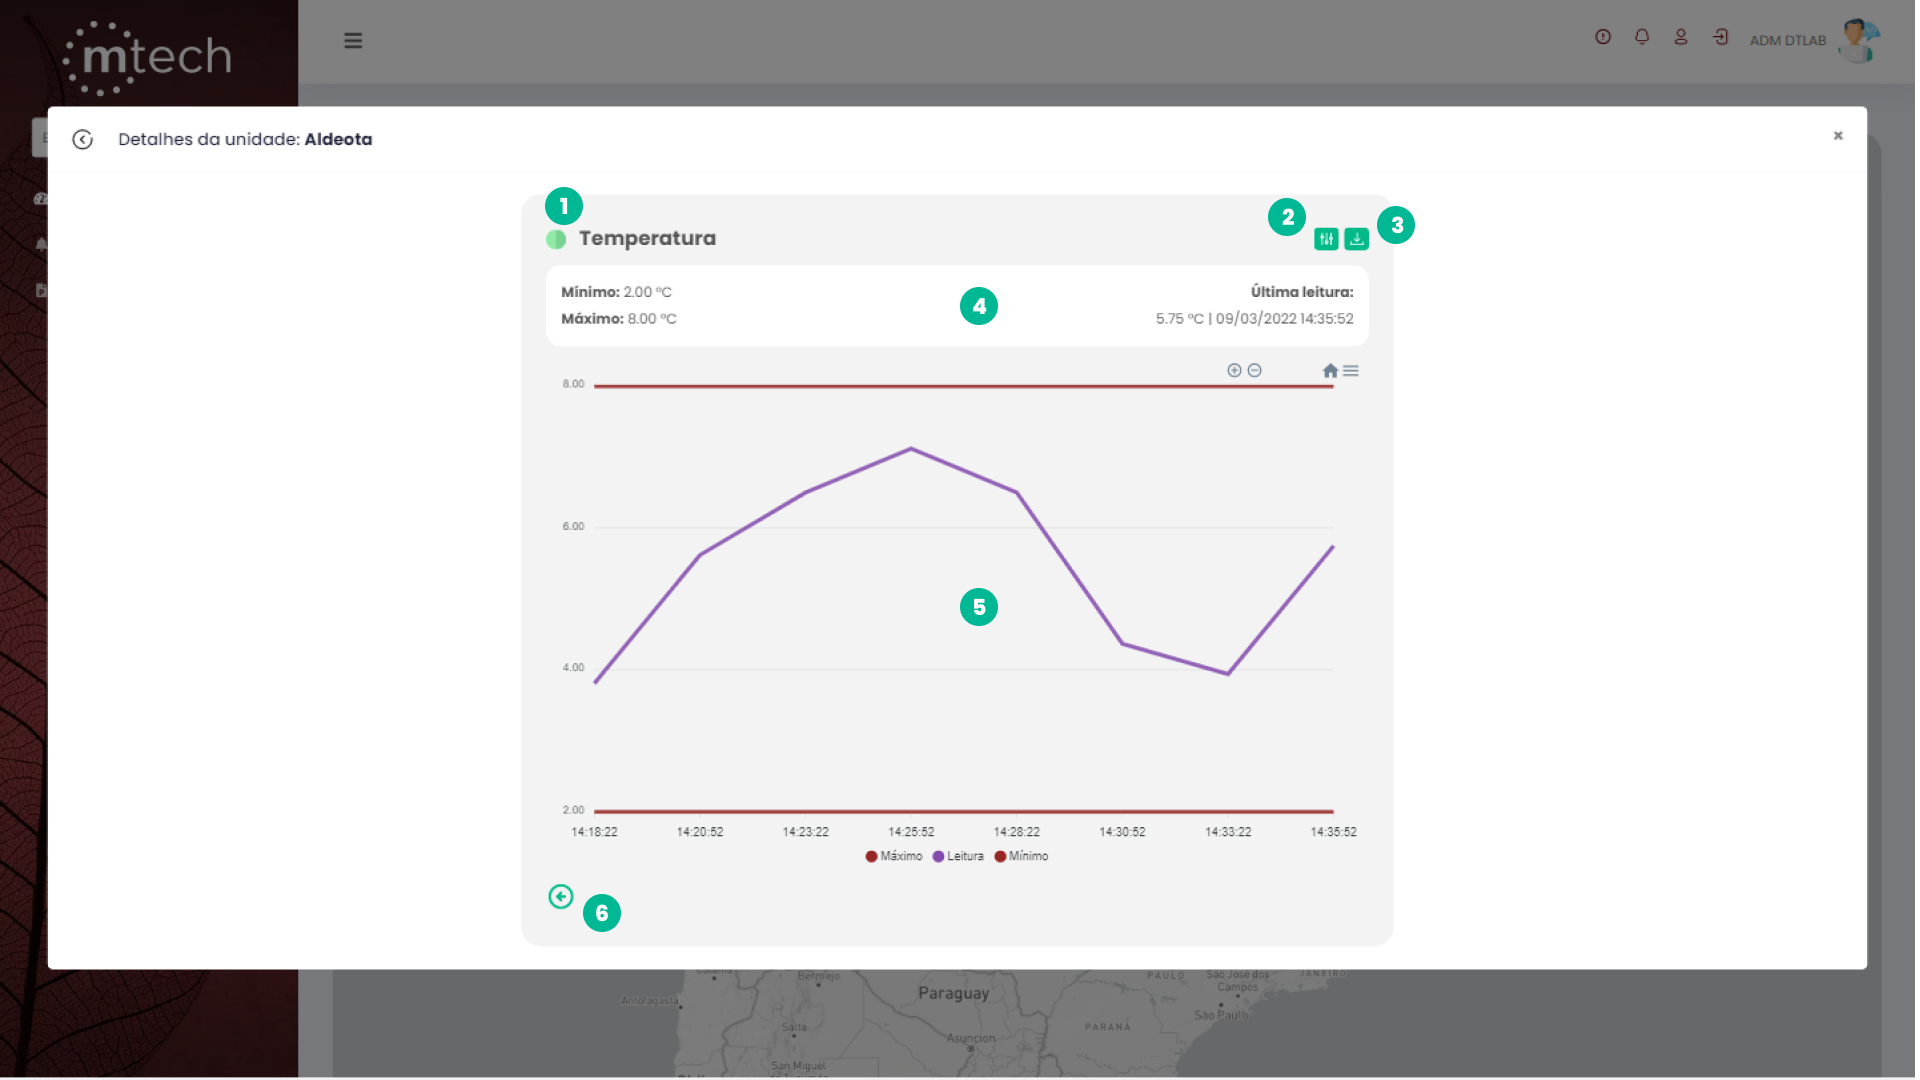Toggle the Mínimo series in legend
This screenshot has width=1920, height=1080.
1022,857
